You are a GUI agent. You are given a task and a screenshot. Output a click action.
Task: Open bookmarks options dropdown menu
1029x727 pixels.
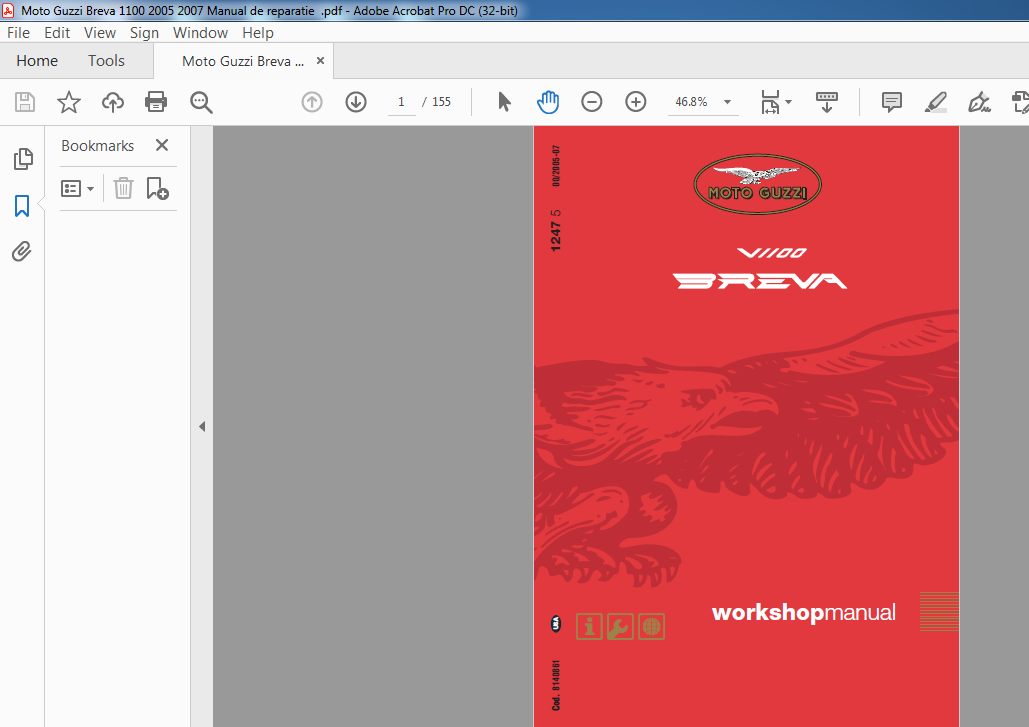(77, 189)
